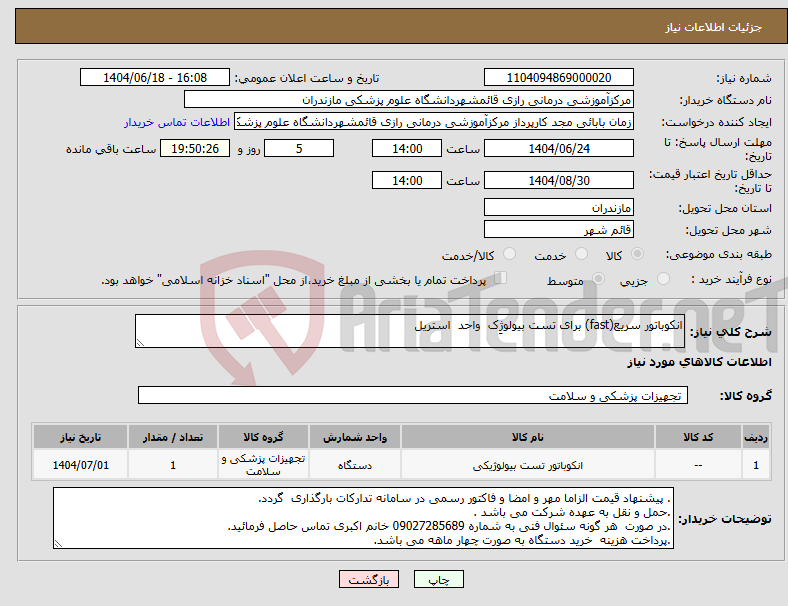Click the buyer notes textarea
The image size is (788, 606).
363,518
